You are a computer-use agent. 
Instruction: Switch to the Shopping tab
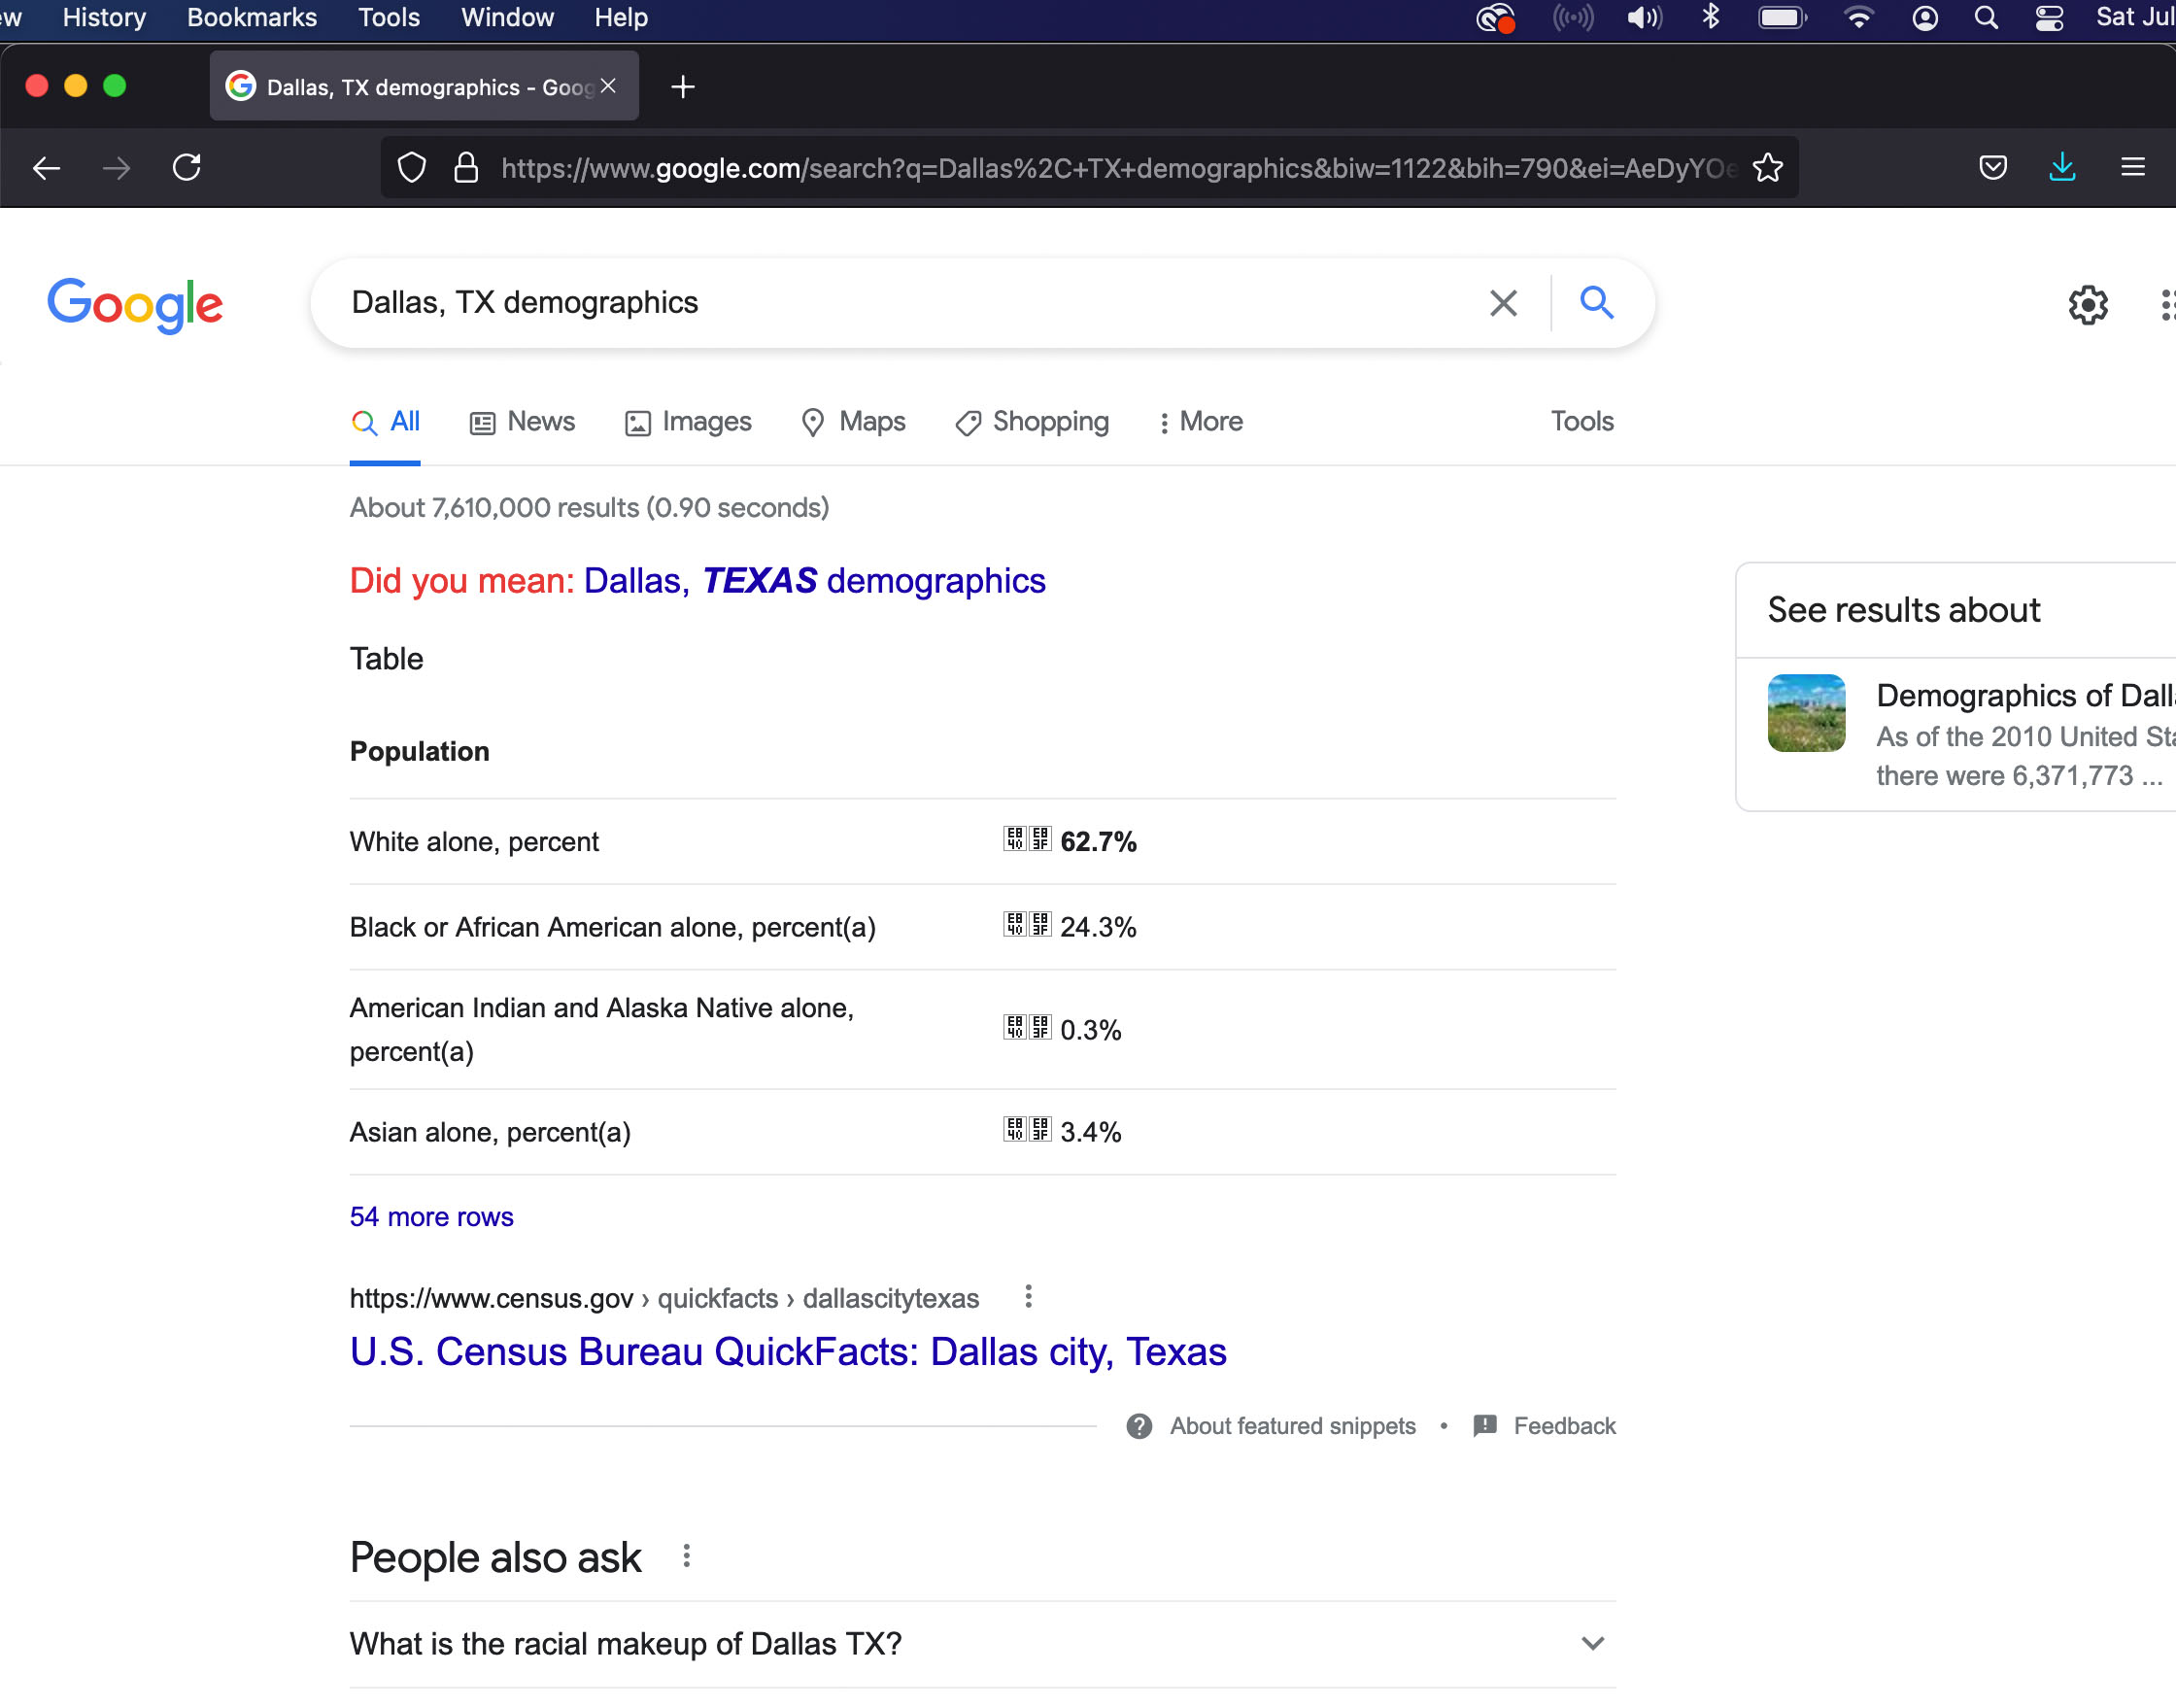coord(1032,422)
